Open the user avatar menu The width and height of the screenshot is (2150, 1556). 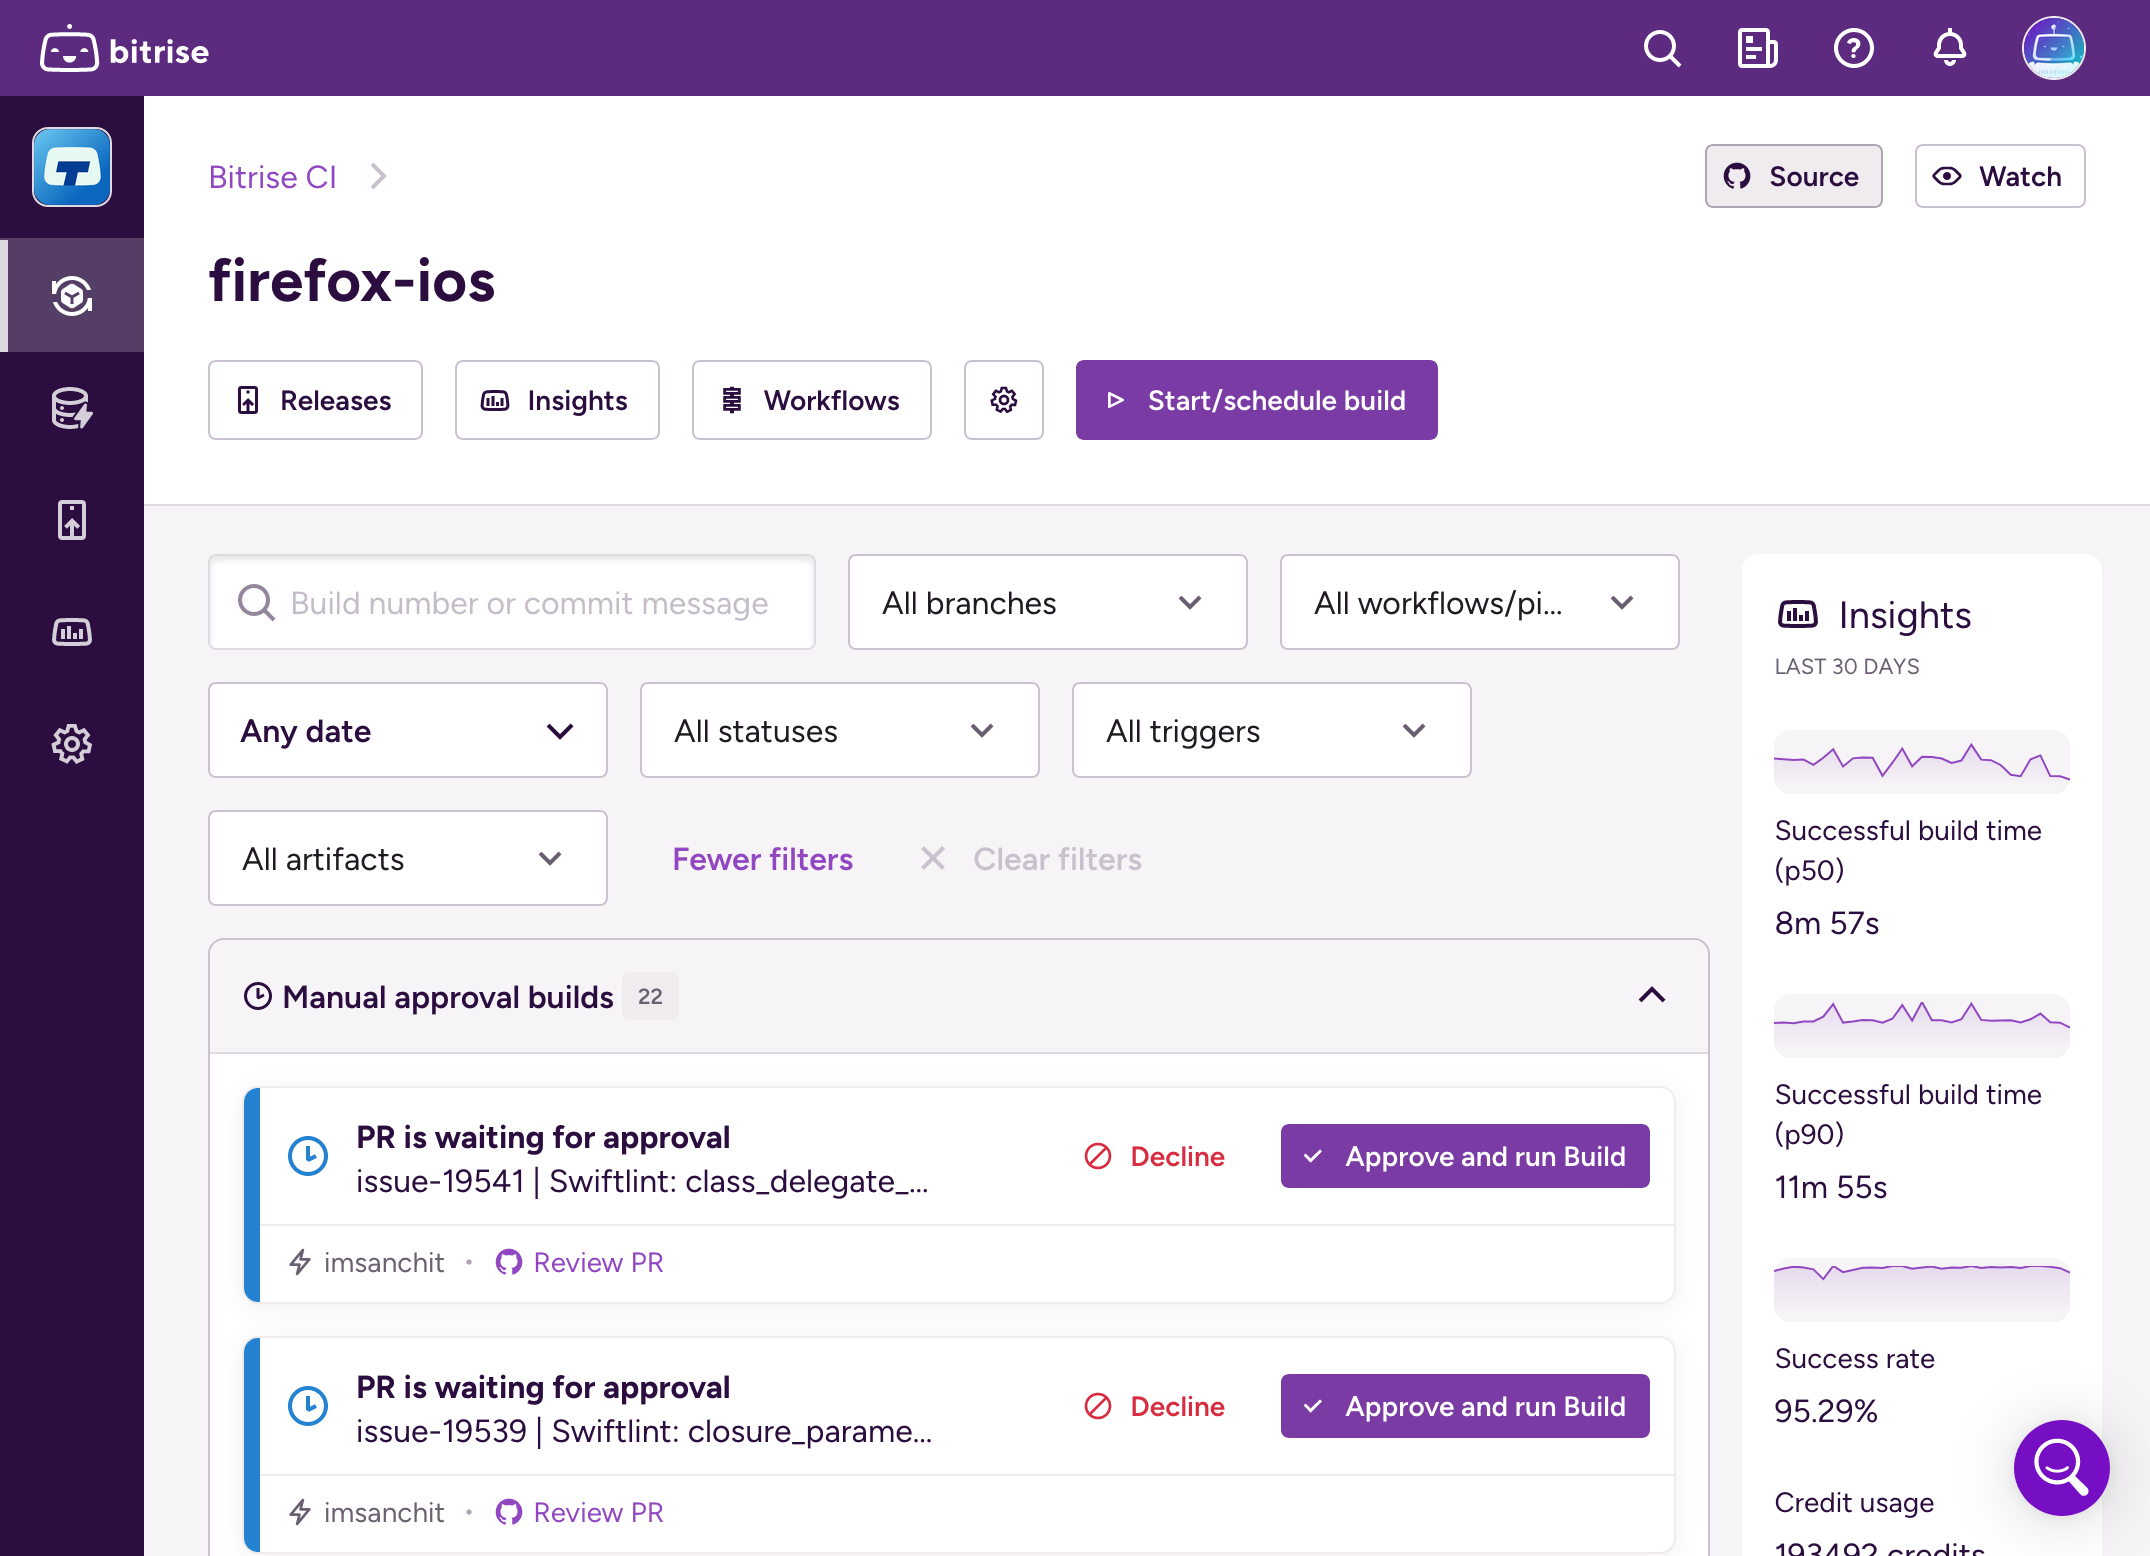pos(2053,48)
